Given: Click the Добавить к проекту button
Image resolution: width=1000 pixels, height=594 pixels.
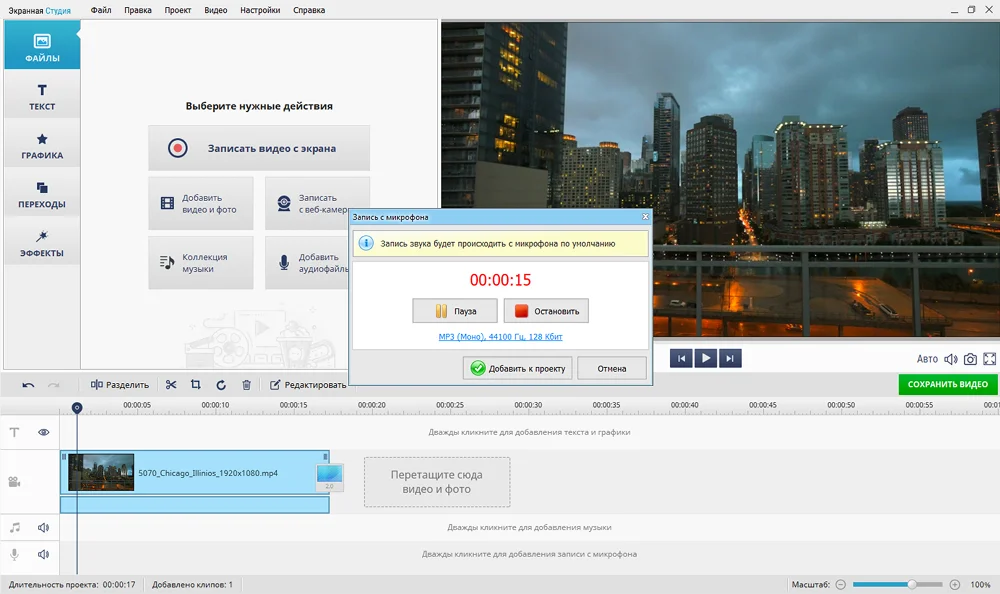Looking at the screenshot, I should [518, 368].
